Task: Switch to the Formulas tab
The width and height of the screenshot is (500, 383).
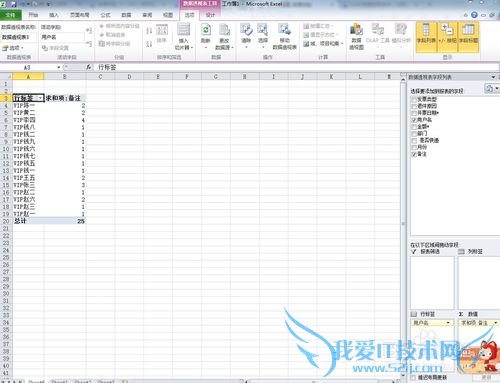Action: (105, 15)
